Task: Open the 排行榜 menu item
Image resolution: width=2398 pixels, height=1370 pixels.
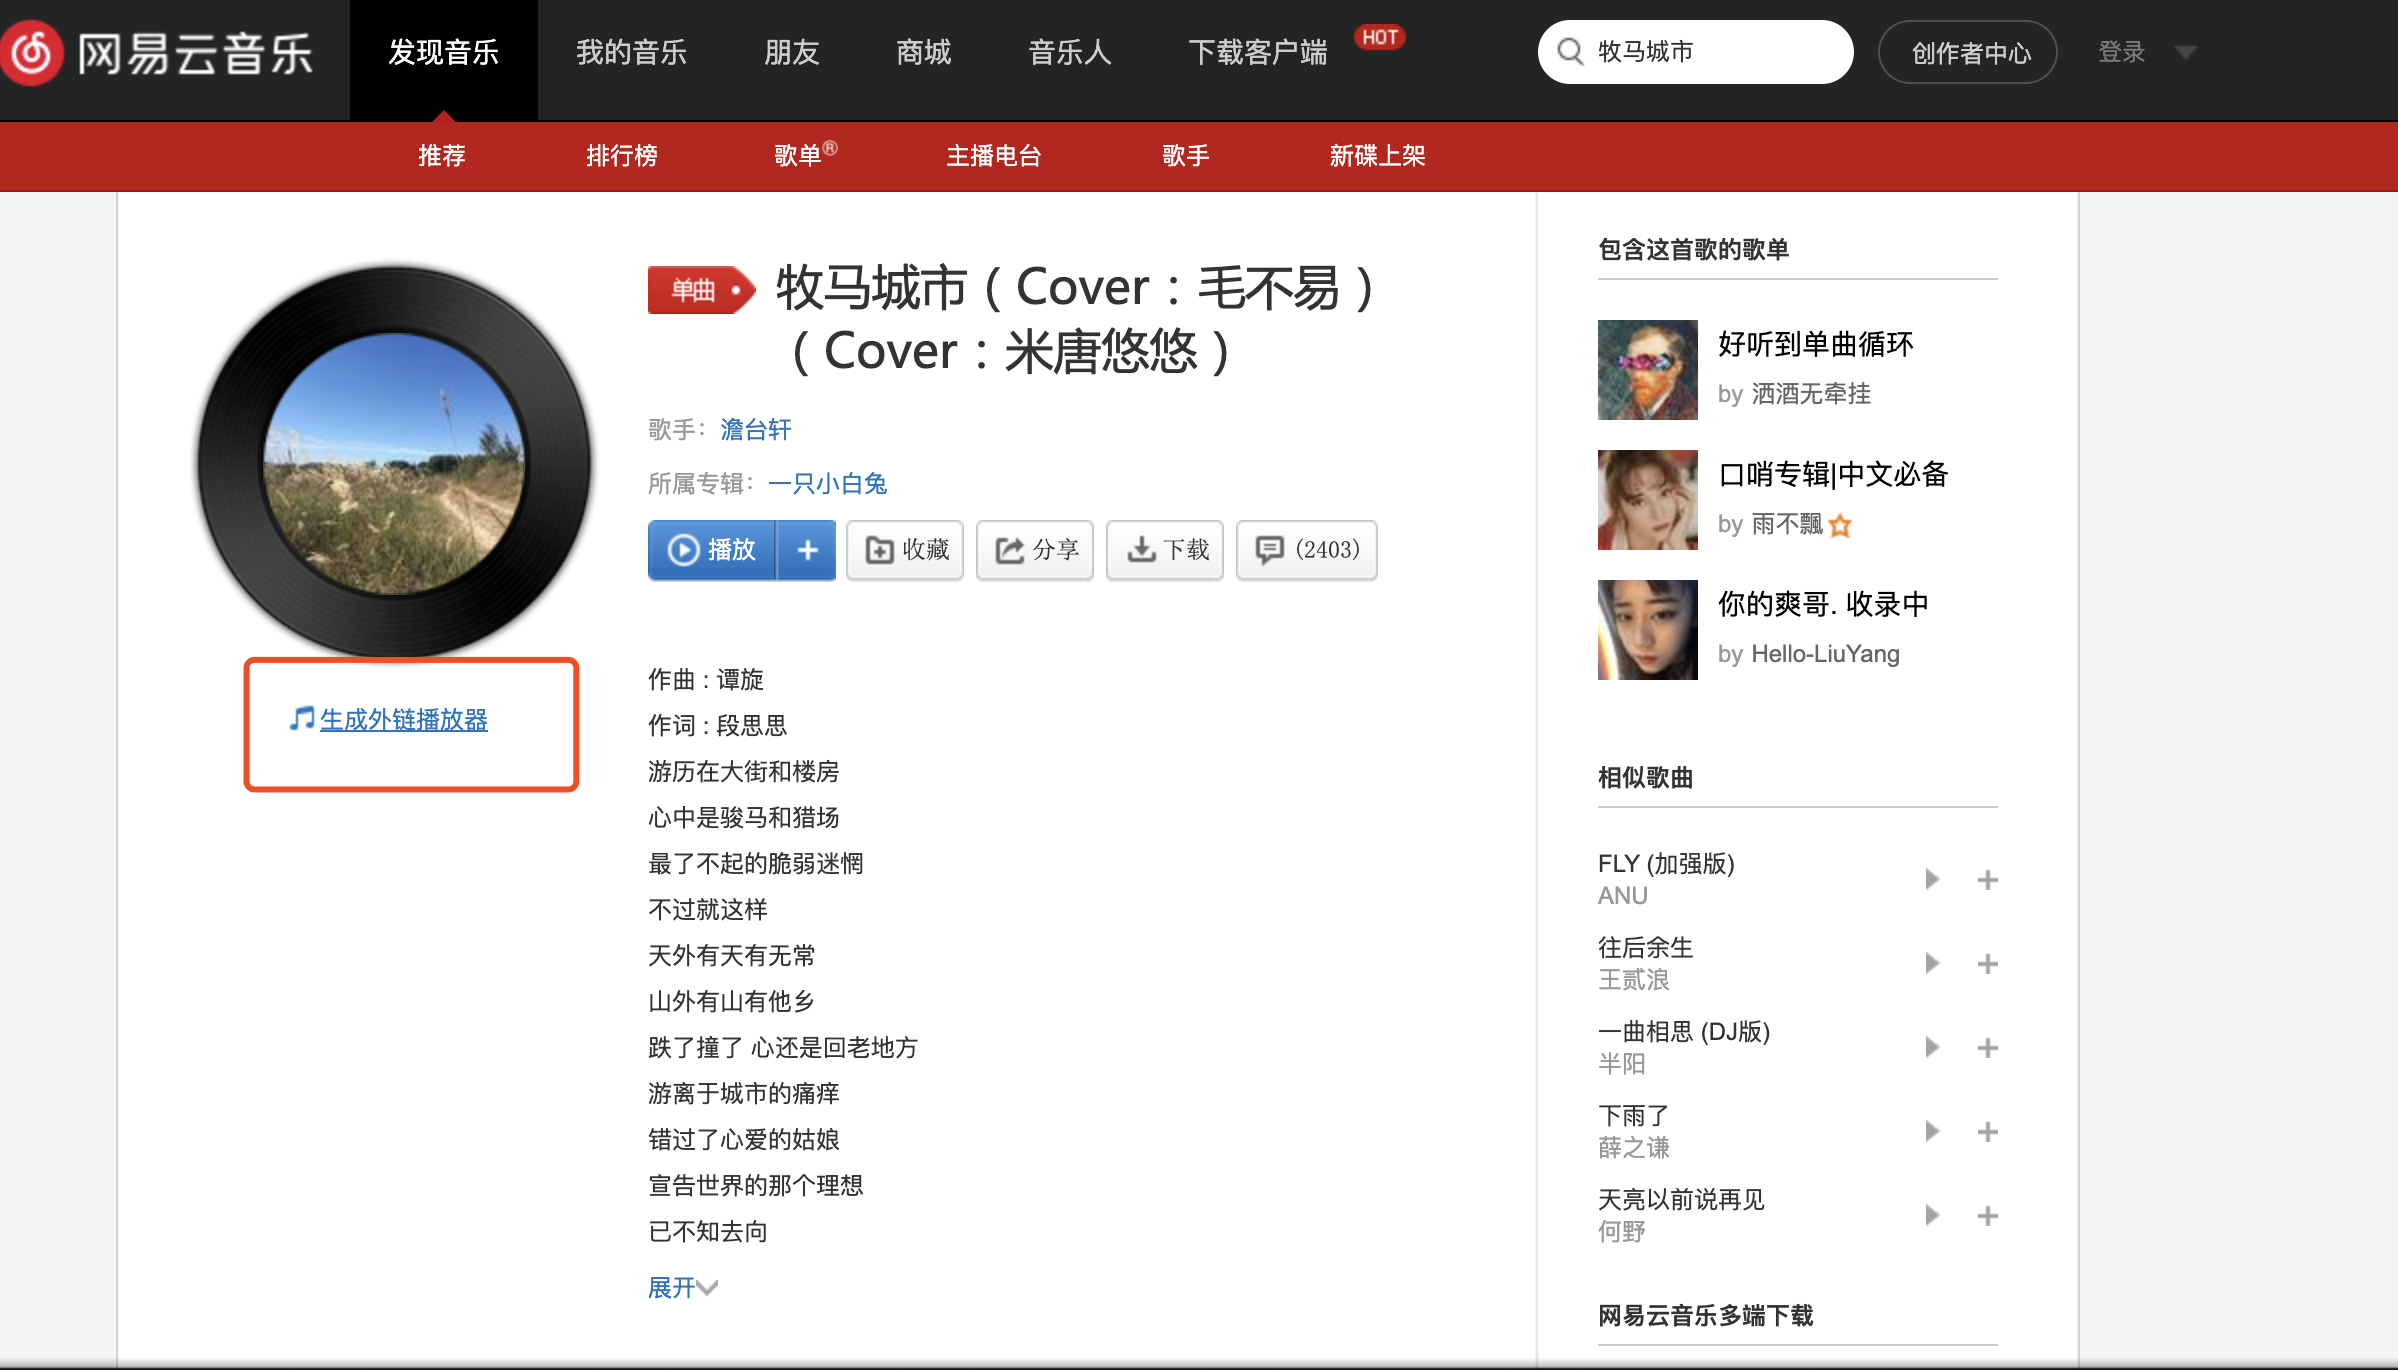Action: [x=621, y=156]
